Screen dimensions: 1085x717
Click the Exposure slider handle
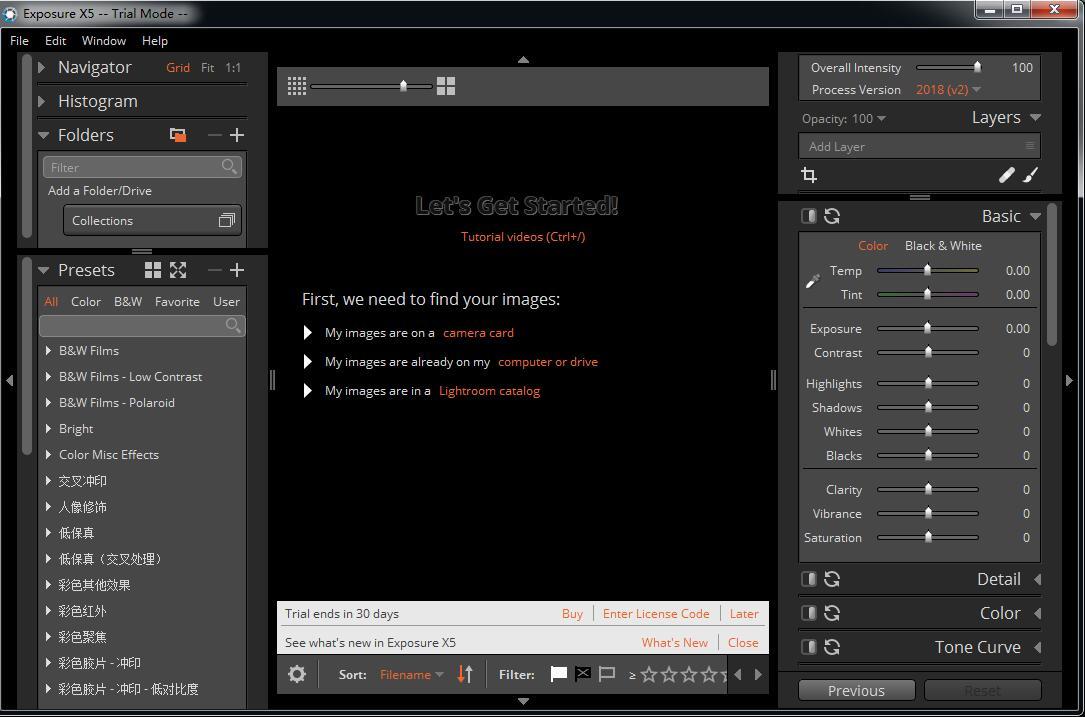(927, 328)
